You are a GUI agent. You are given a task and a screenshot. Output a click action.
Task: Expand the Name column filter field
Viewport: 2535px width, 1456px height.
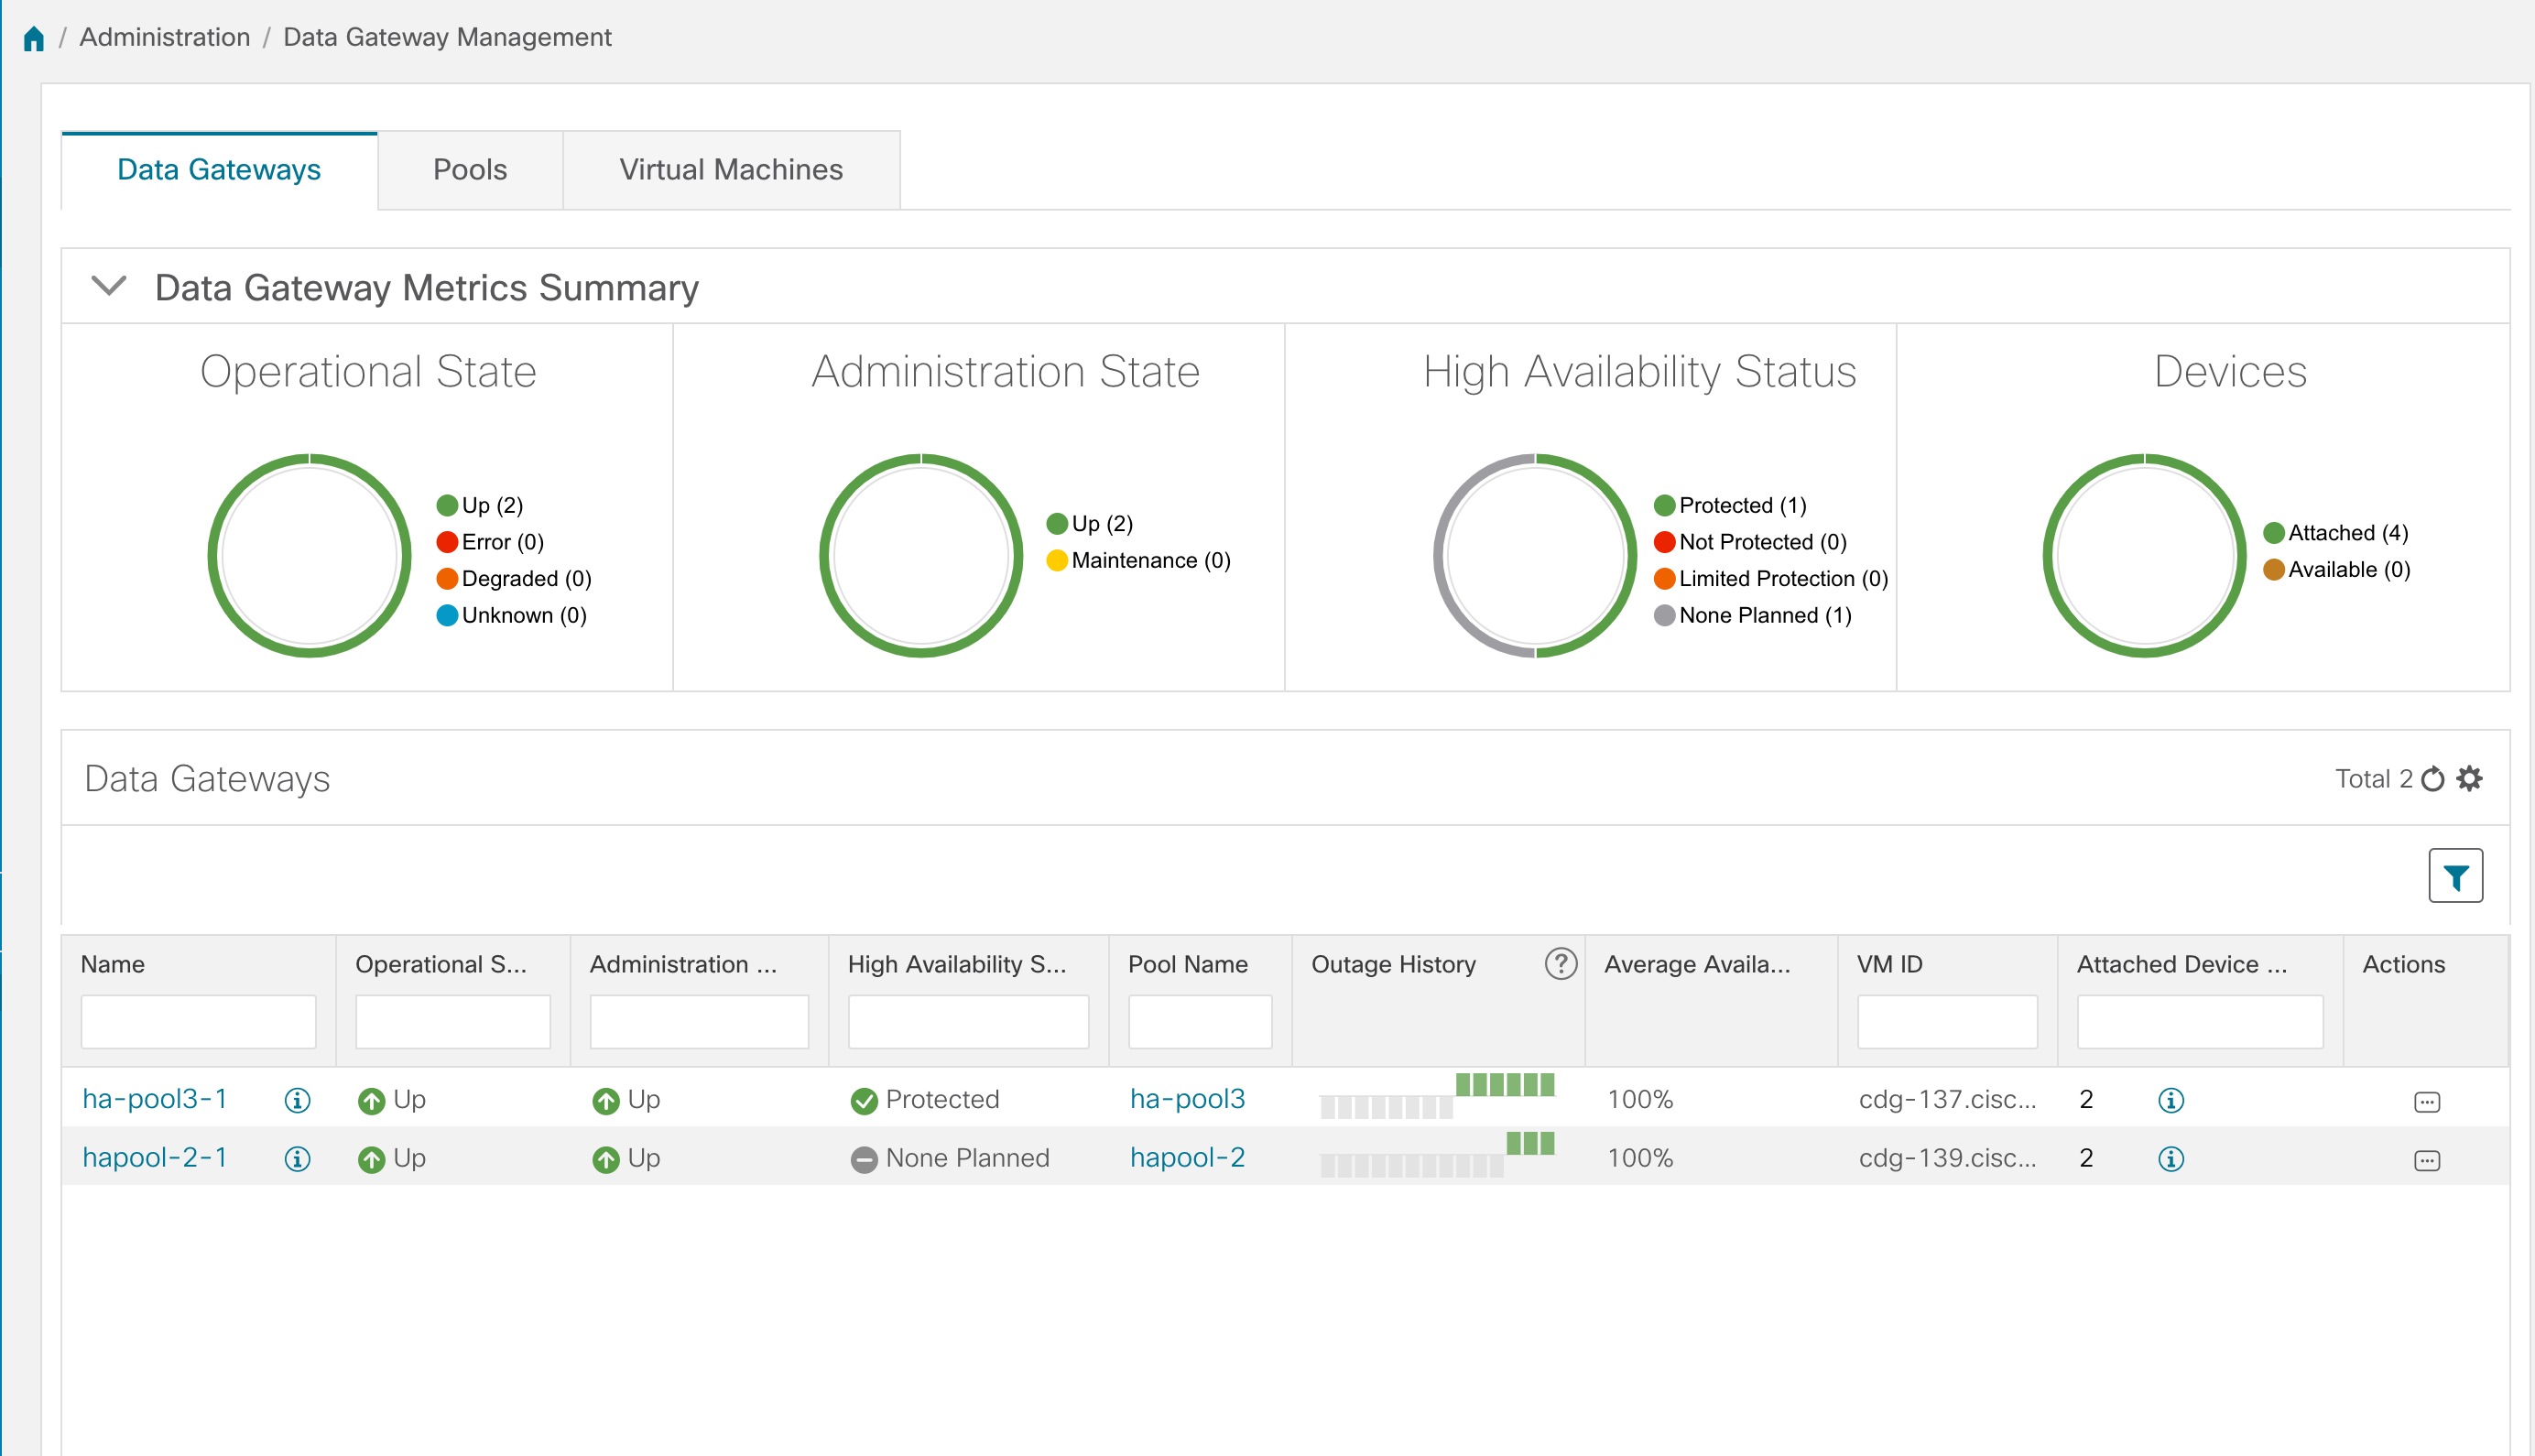[197, 1021]
